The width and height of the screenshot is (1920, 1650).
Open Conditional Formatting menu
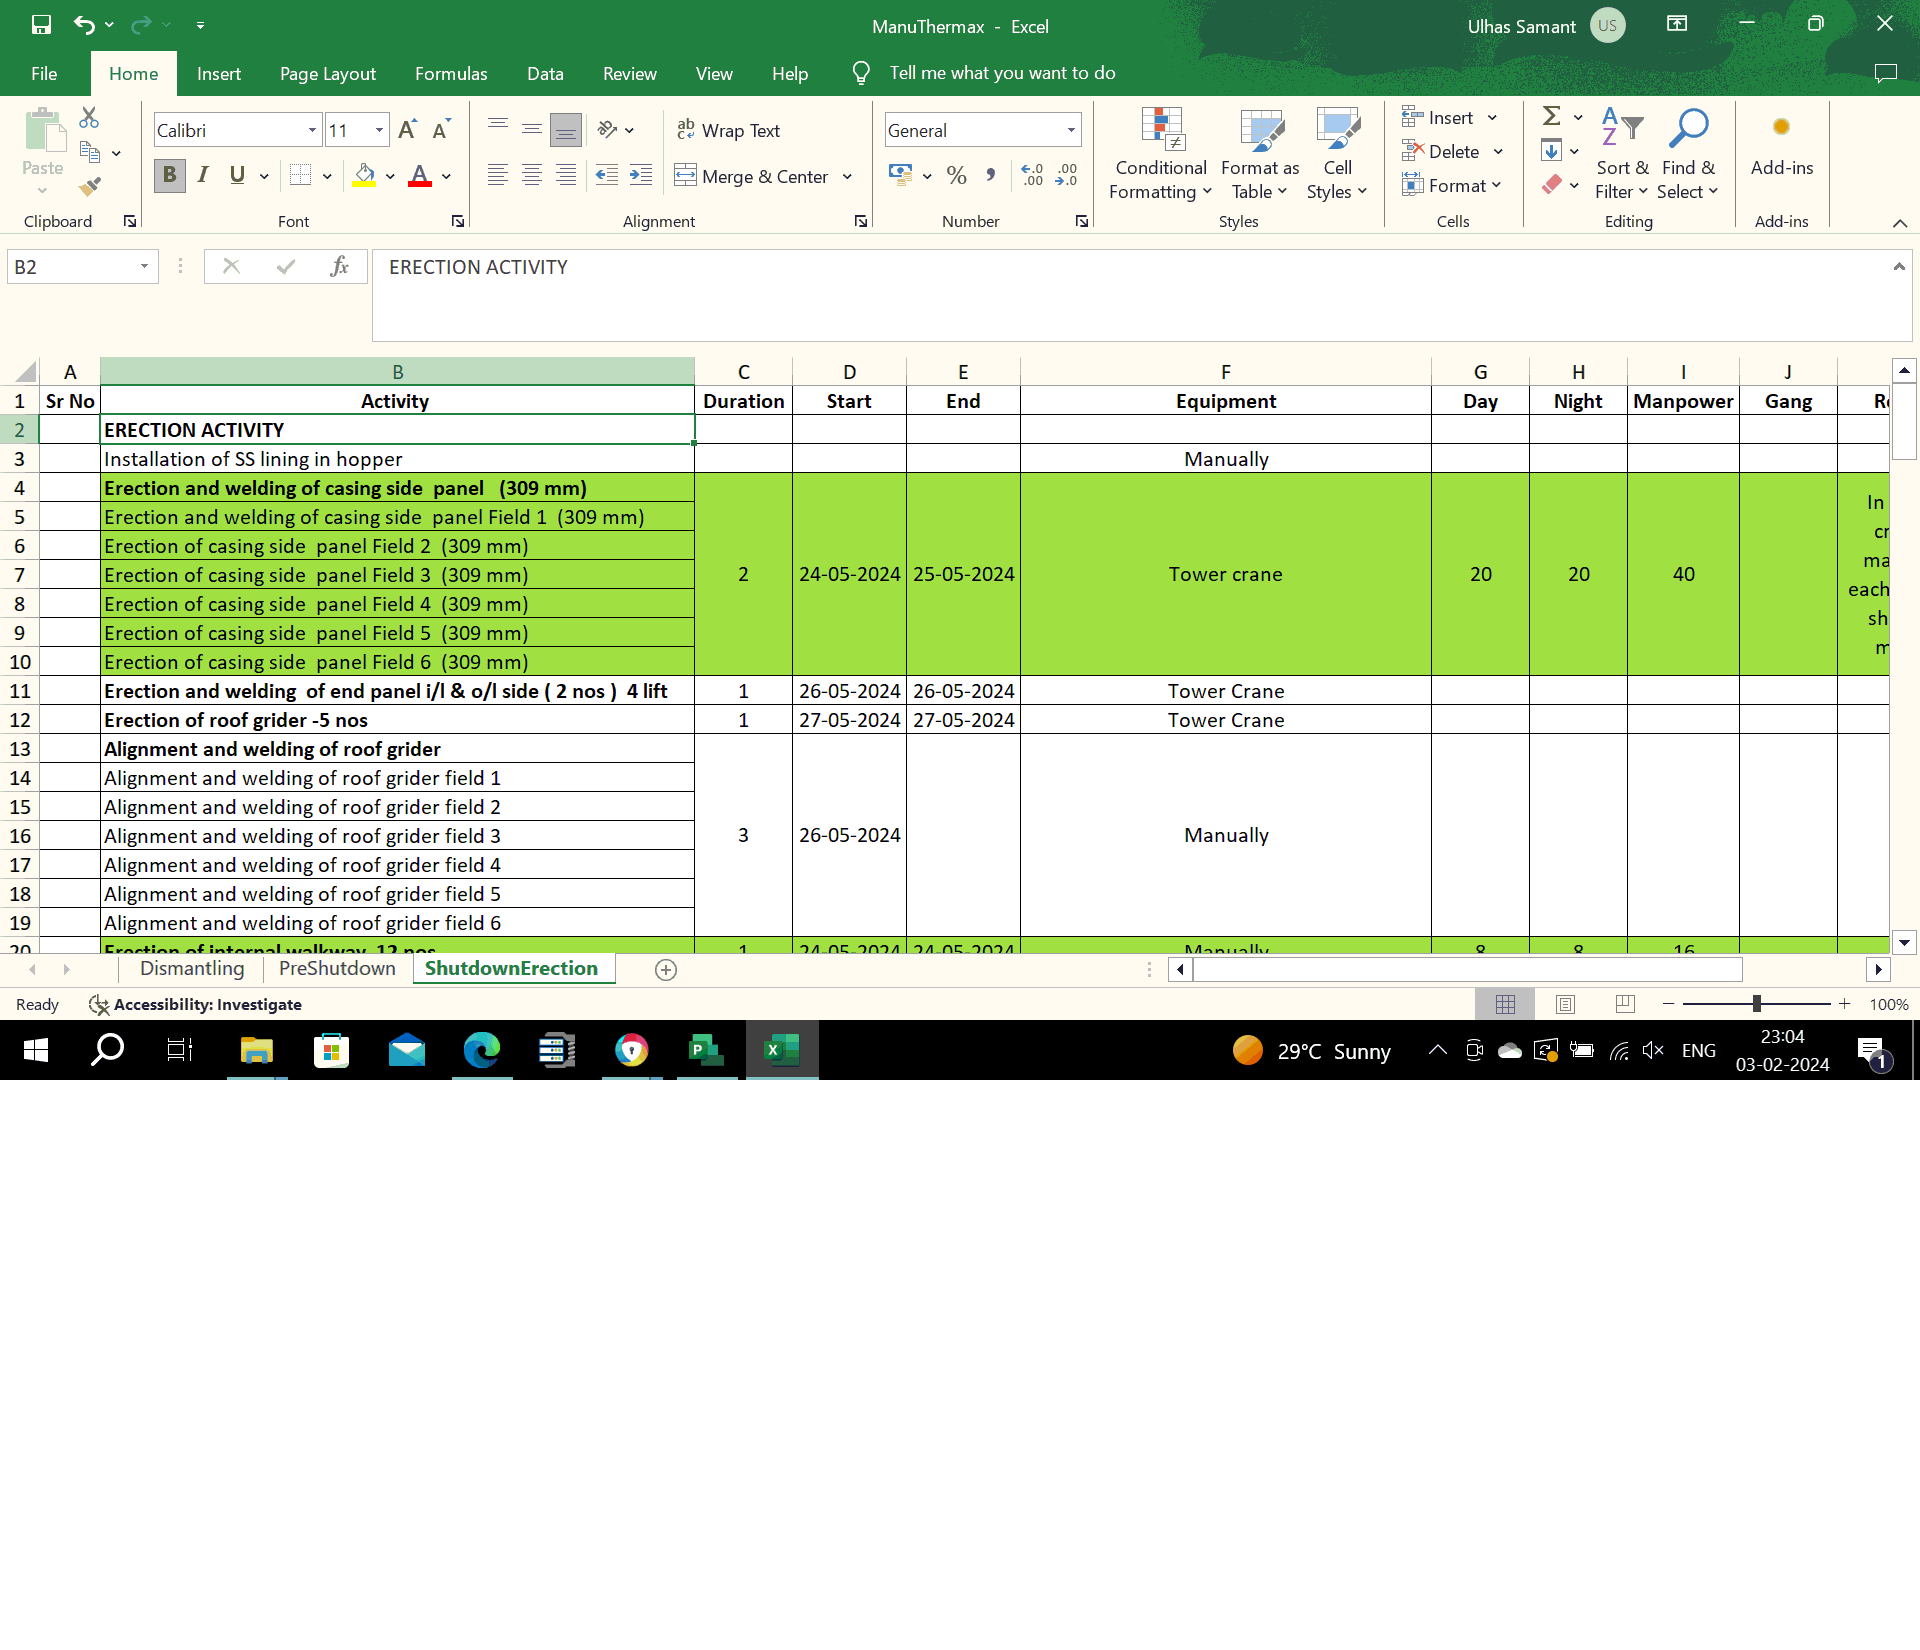1161,155
